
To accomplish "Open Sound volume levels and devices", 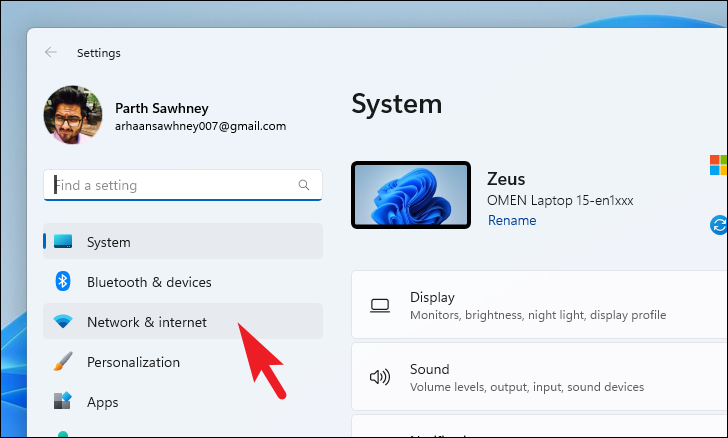I will [x=540, y=377].
